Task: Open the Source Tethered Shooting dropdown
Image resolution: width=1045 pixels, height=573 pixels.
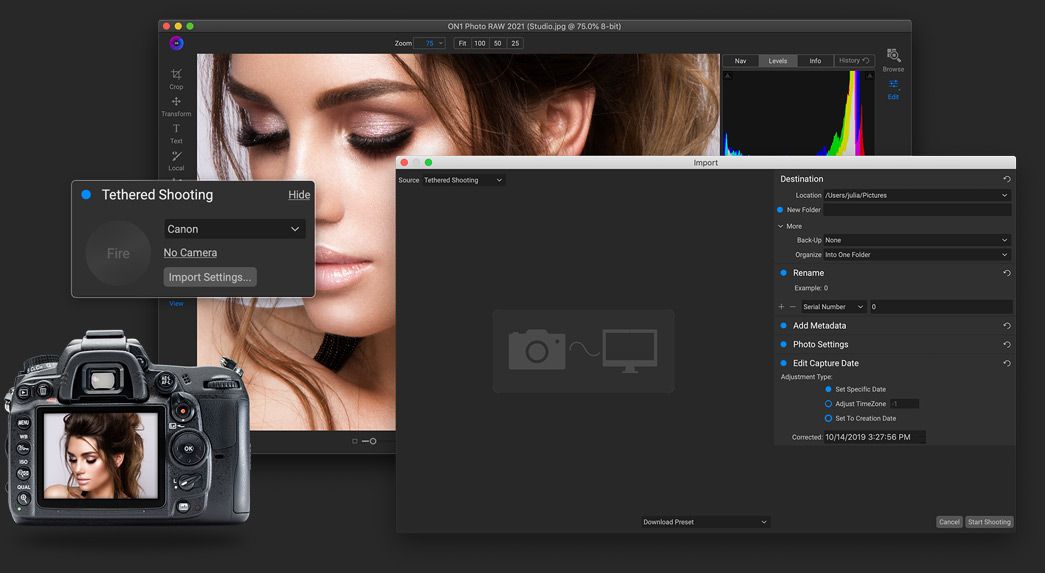Action: coord(463,181)
